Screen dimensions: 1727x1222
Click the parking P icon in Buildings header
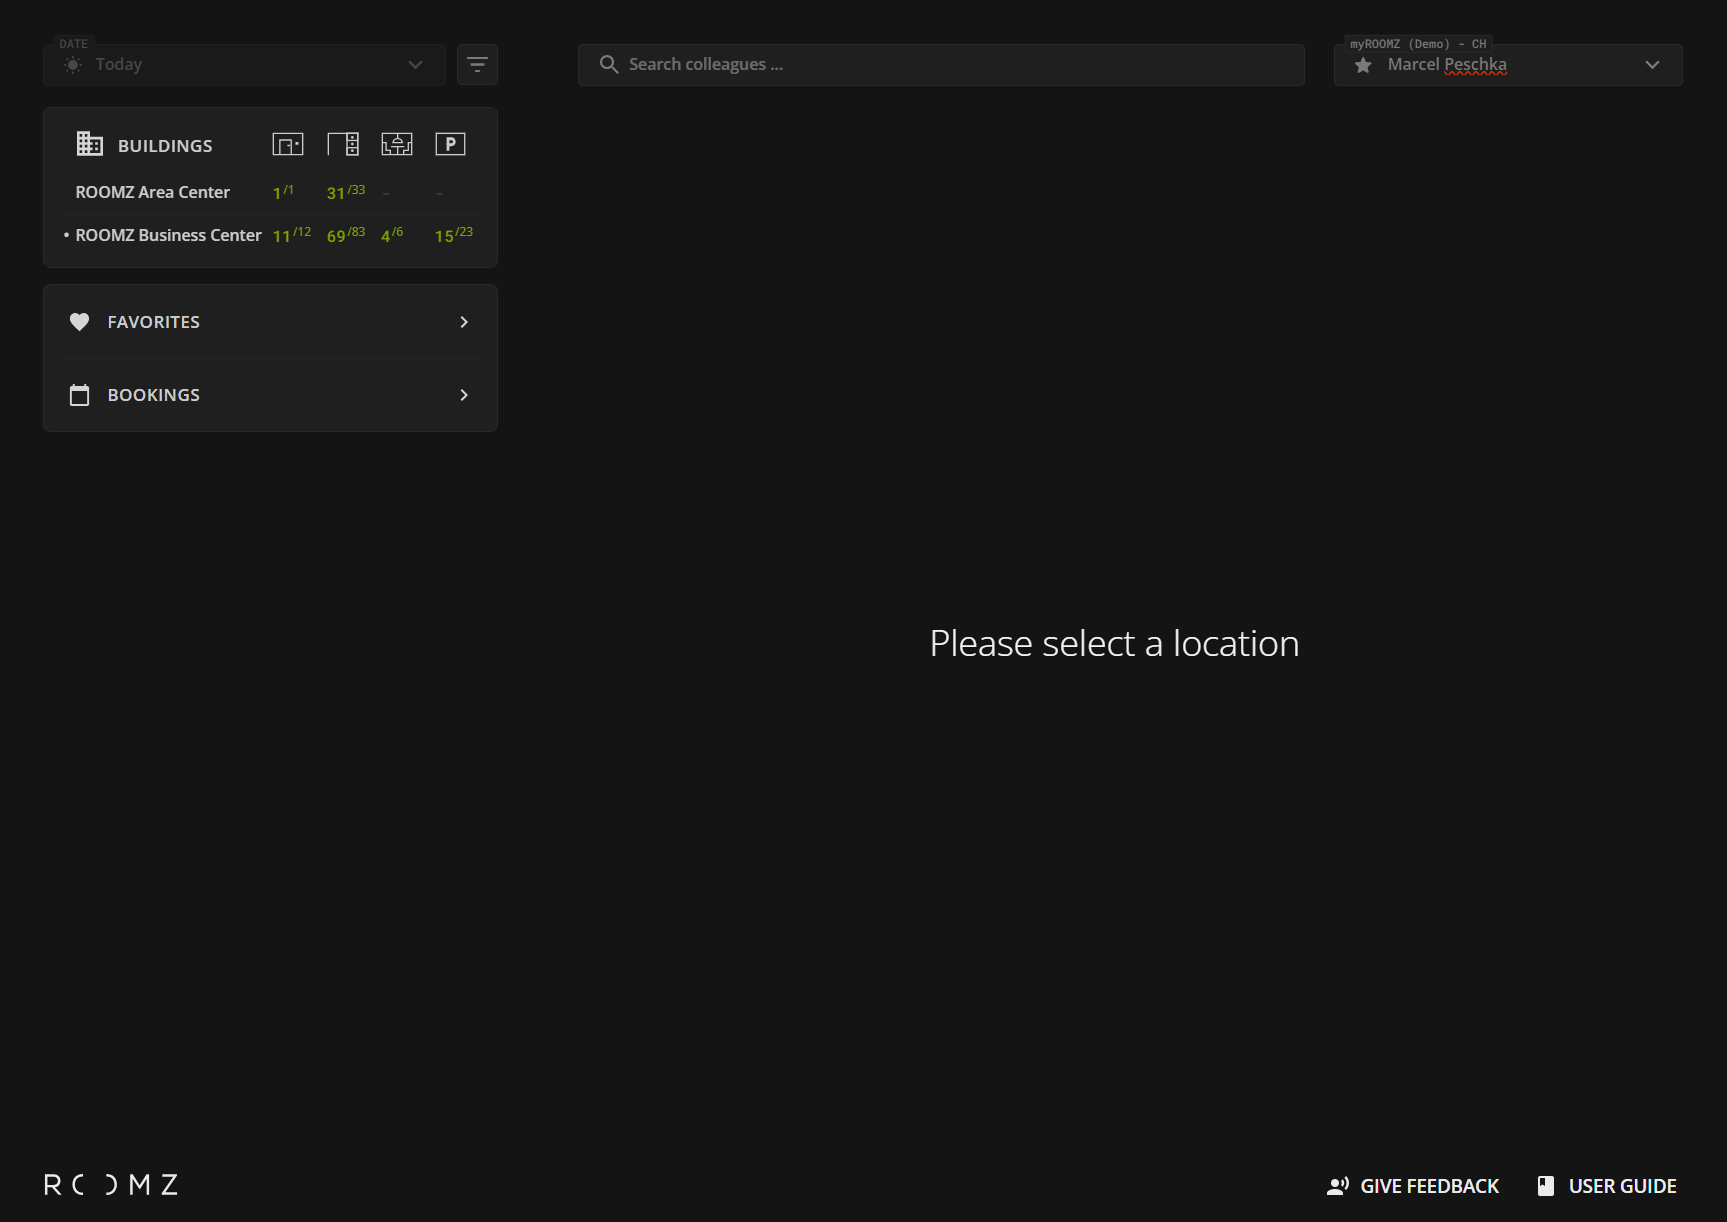(450, 145)
